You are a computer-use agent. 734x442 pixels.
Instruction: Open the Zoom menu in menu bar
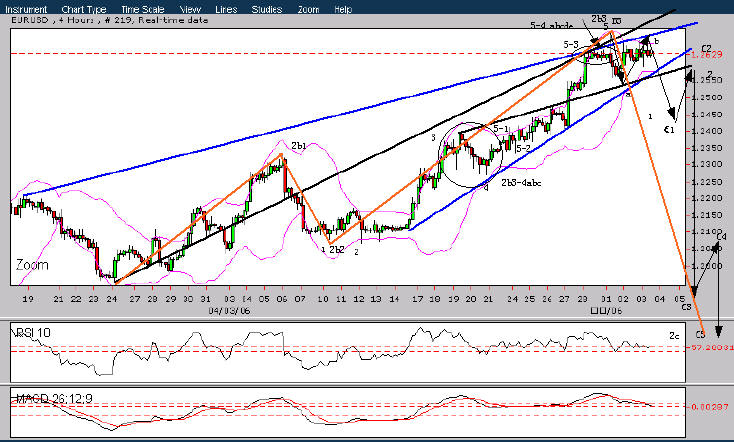(308, 9)
